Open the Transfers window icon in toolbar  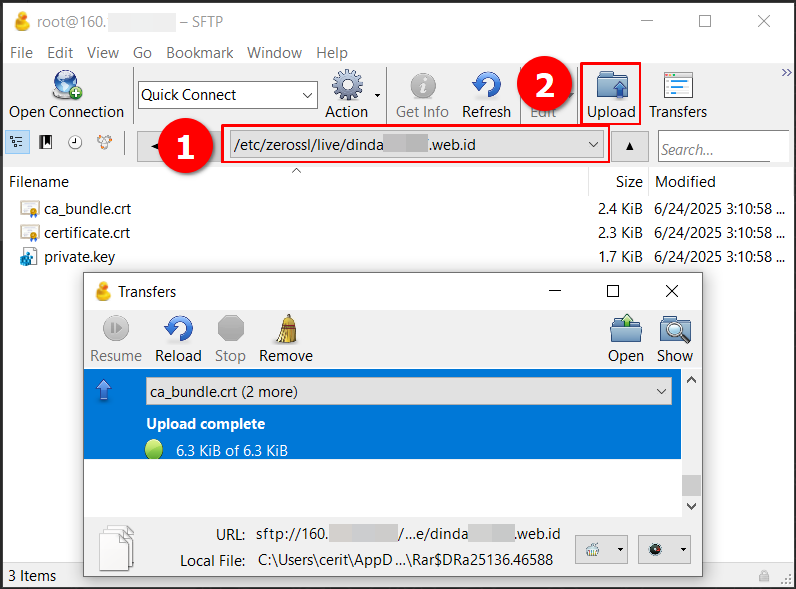coord(677,95)
